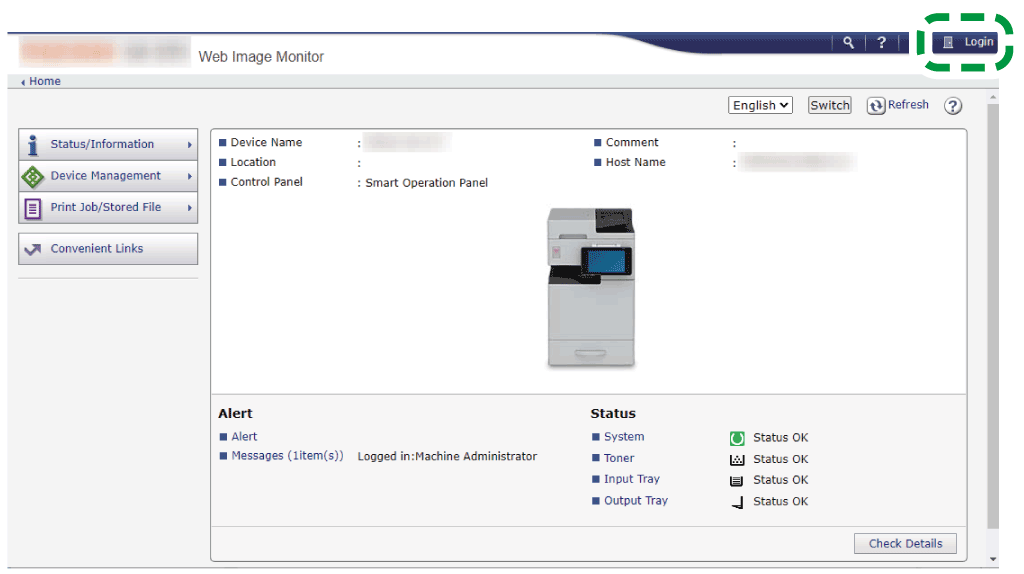1024x574 pixels.
Task: Open the Messages (1item(s)) link
Action: pyautogui.click(x=287, y=455)
